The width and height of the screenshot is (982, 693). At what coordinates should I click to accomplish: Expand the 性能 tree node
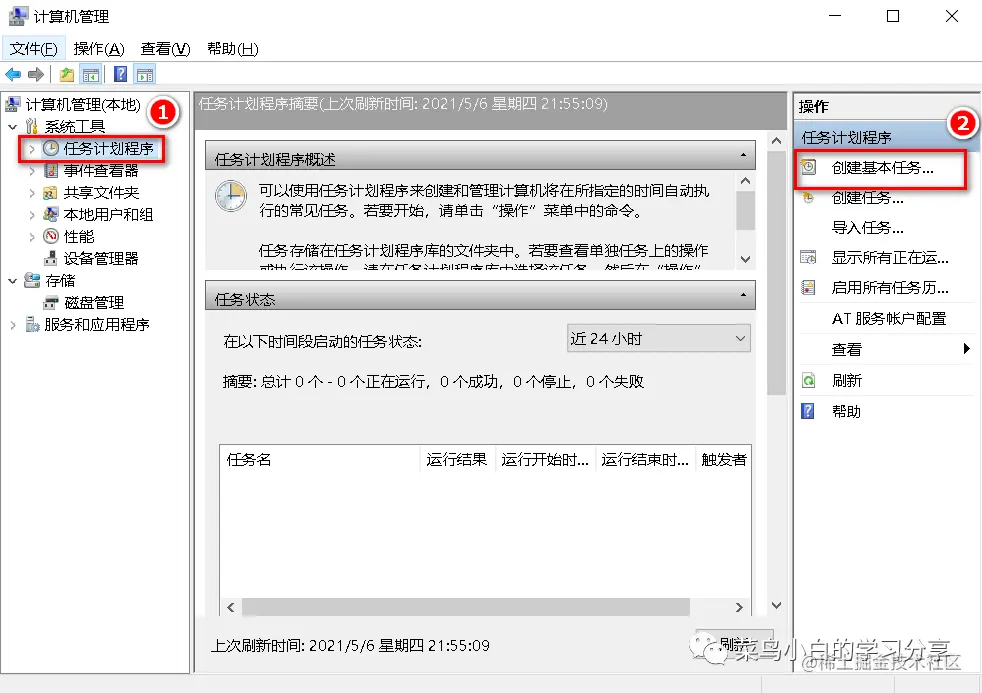tap(32, 237)
